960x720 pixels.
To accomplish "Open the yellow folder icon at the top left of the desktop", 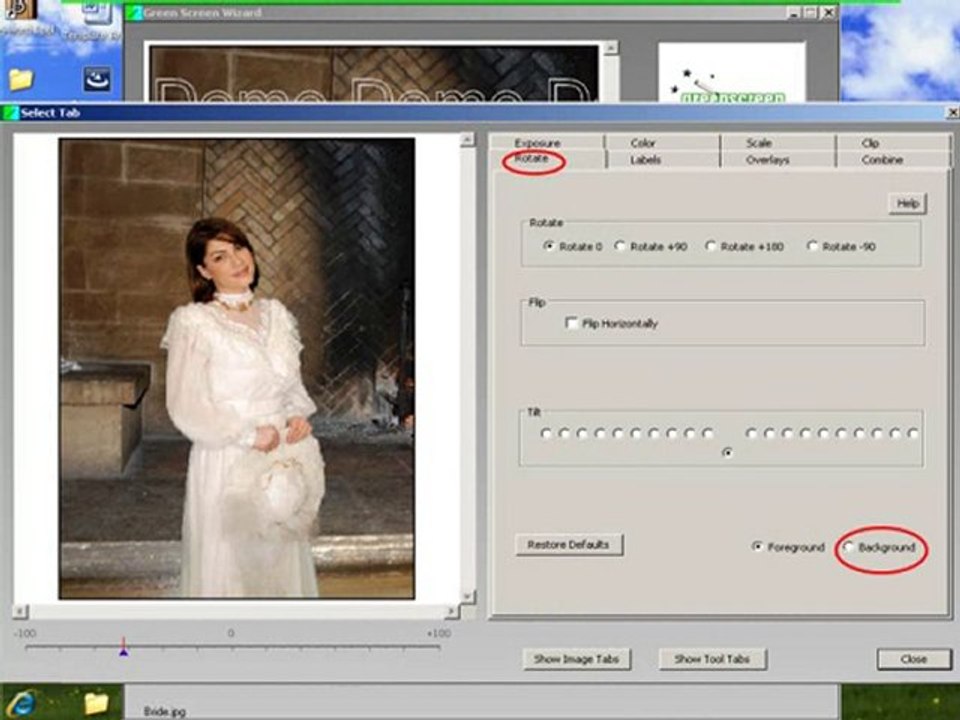I will pyautogui.click(x=21, y=80).
